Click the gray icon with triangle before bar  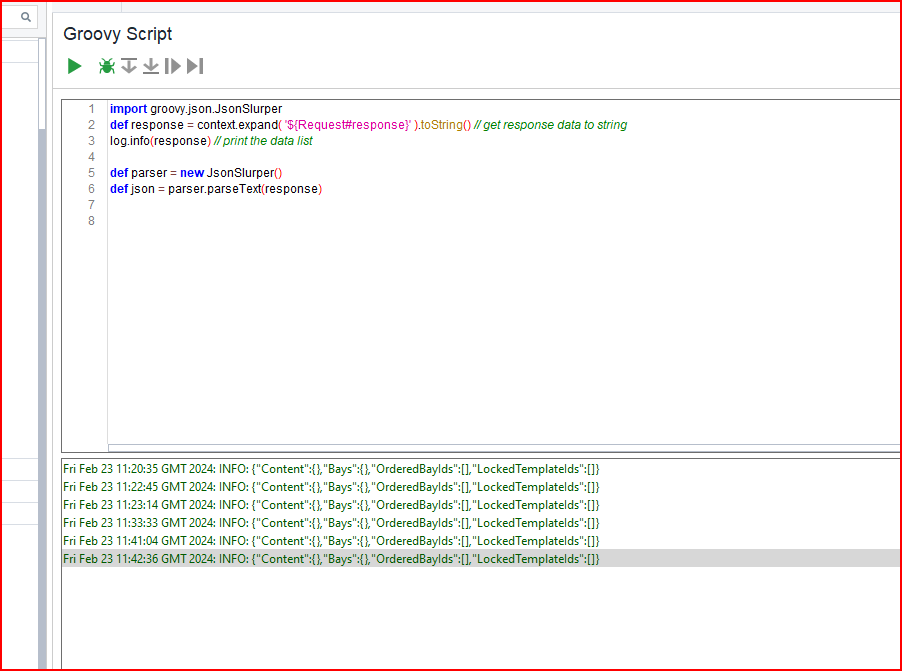(195, 66)
